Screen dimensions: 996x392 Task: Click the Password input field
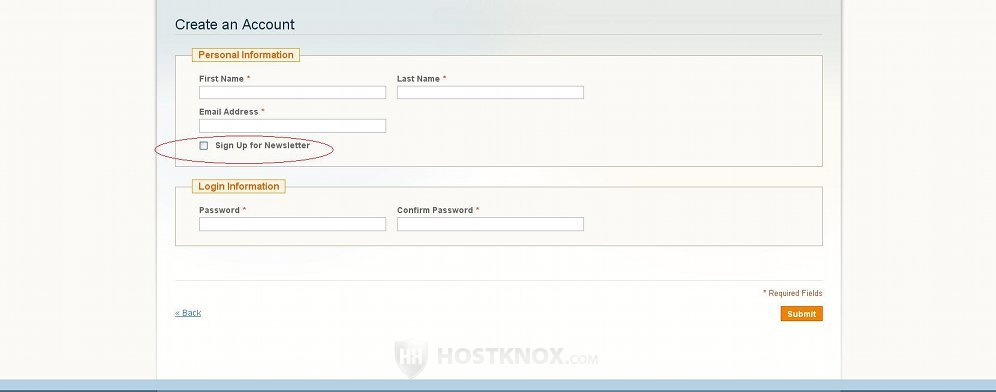(x=292, y=224)
